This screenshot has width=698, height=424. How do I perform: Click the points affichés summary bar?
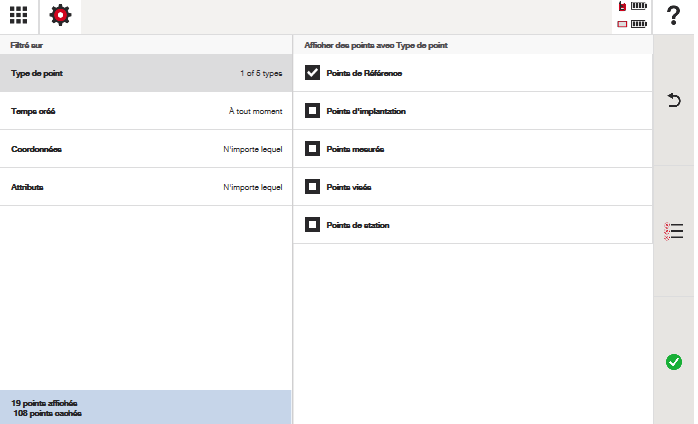tap(145, 407)
